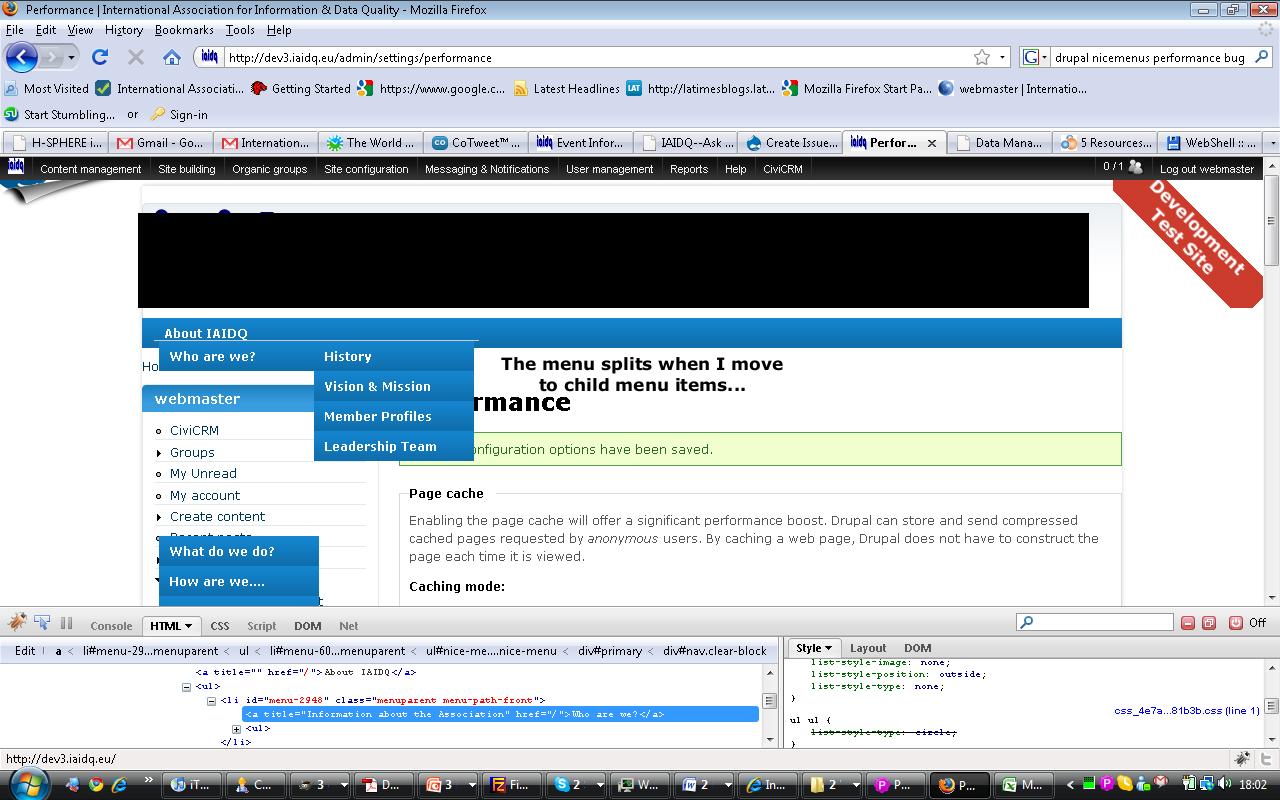Open the Content management admin menu
Screen dimensions: 1280x800
click(x=91, y=169)
